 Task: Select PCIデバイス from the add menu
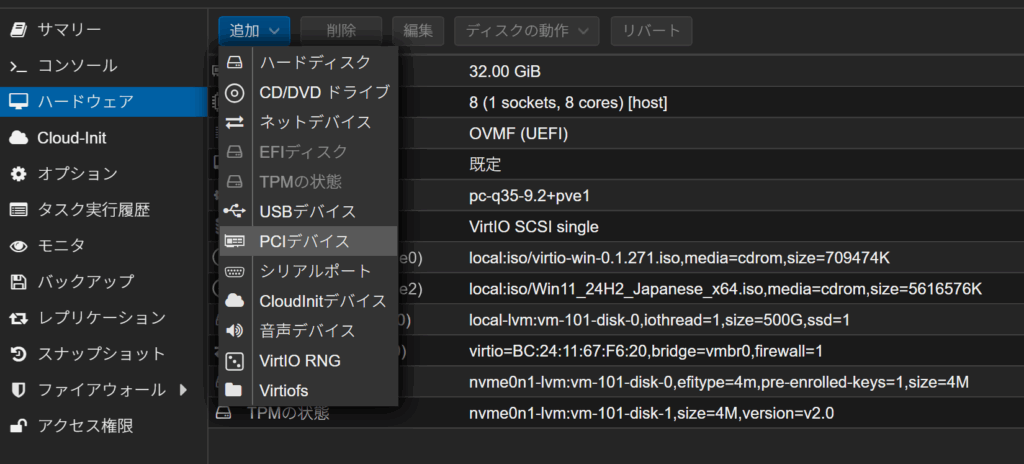pos(305,241)
